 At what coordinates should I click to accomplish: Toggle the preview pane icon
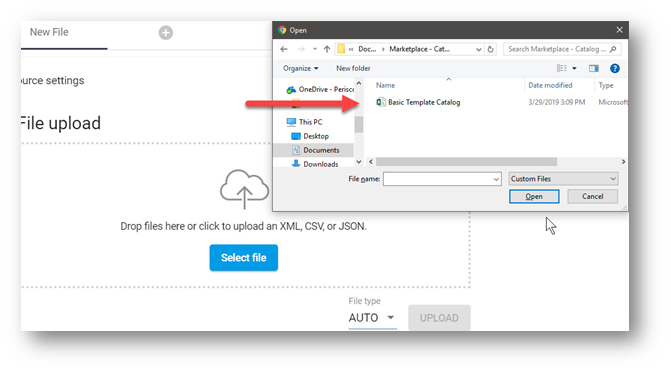click(594, 68)
